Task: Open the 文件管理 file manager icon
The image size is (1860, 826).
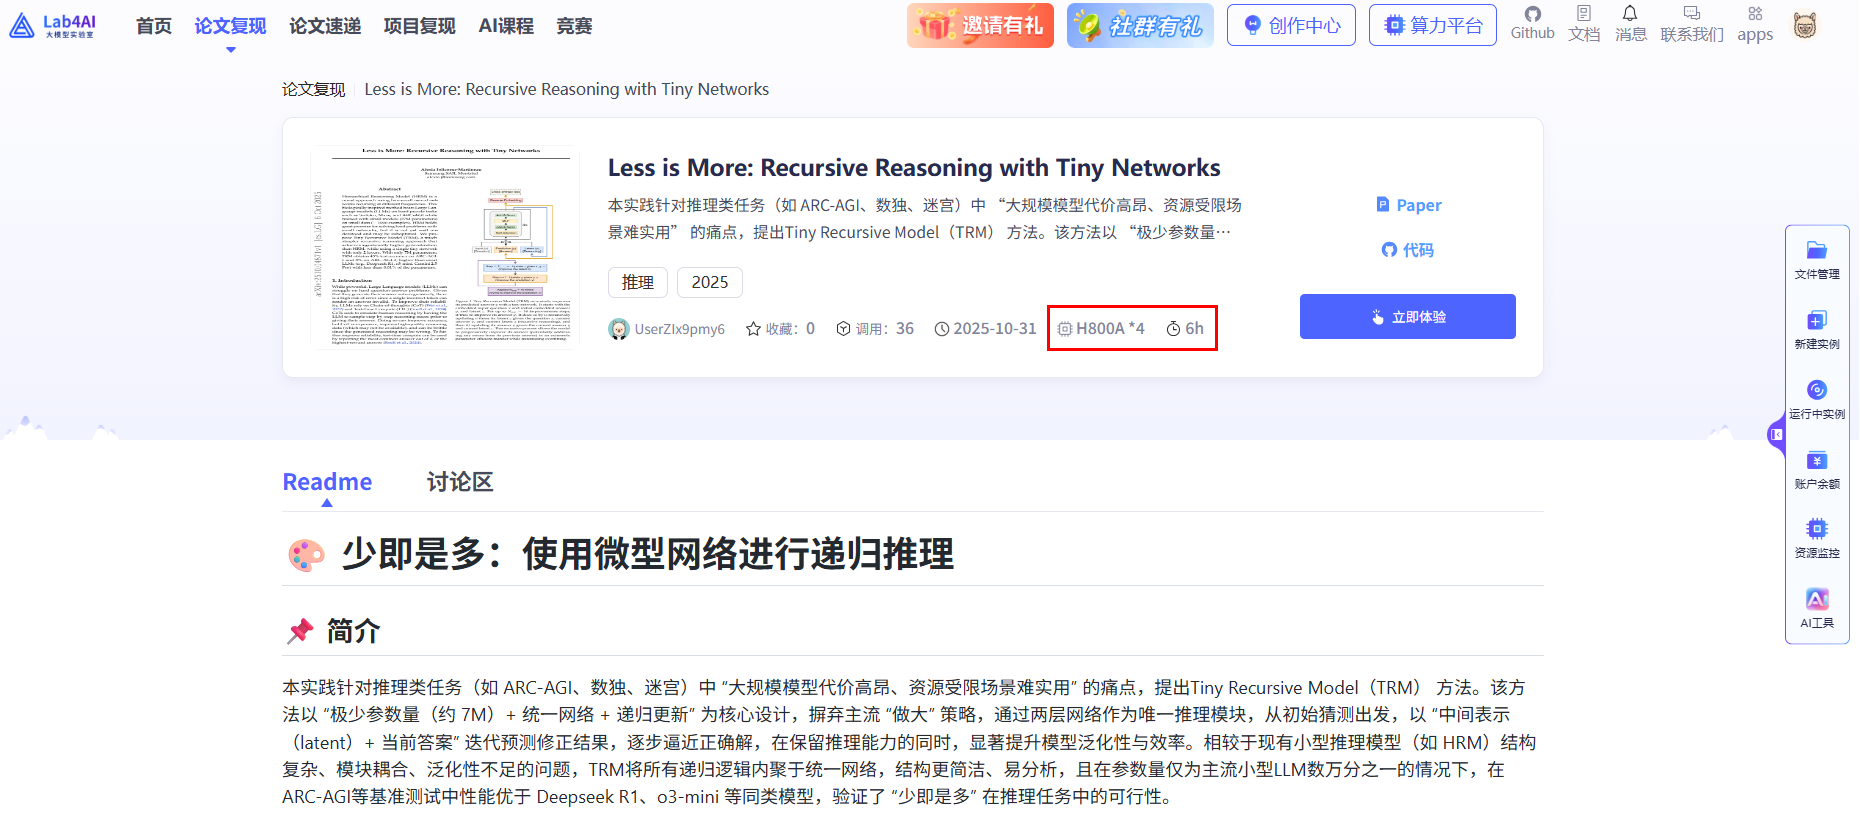Action: pos(1816,251)
